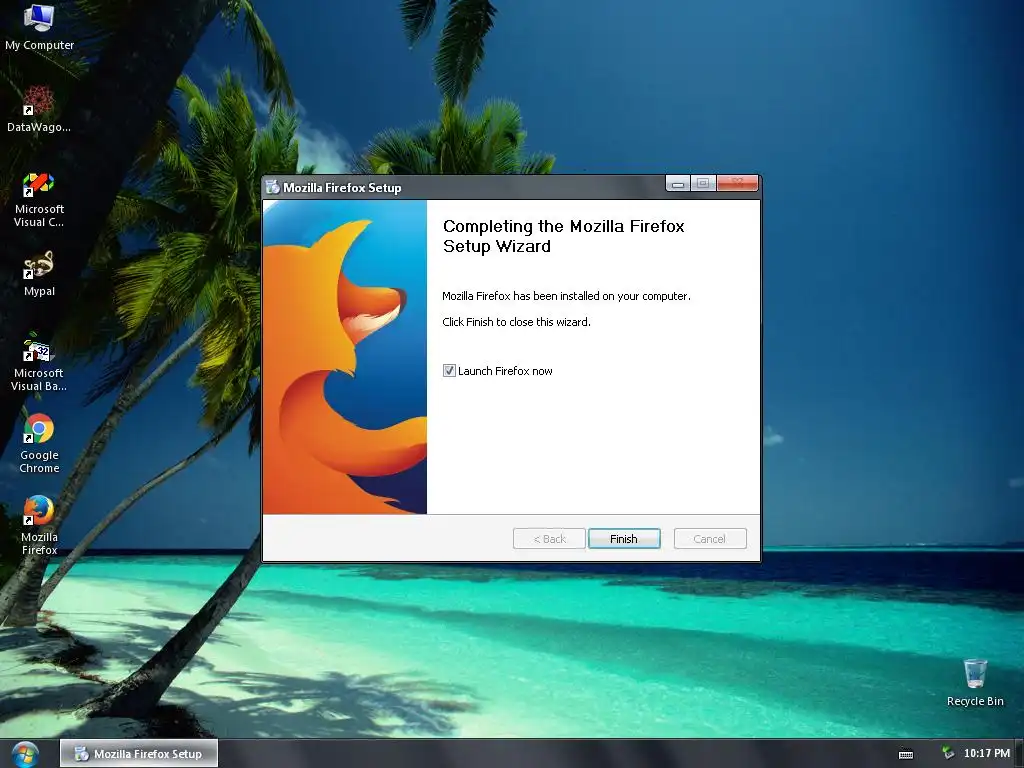Open the My Computer desktop icon
Image resolution: width=1024 pixels, height=768 pixels.
[39, 26]
